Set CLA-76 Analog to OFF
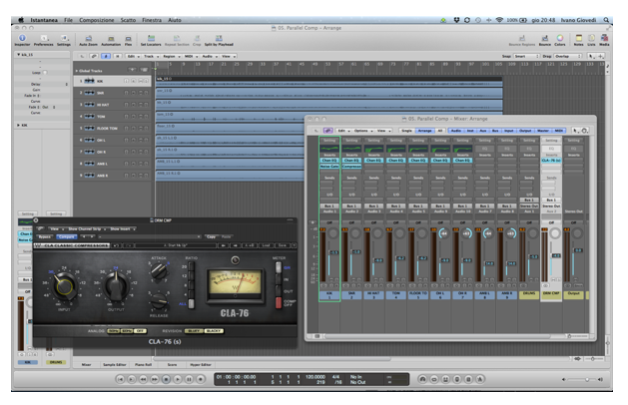 [140, 331]
